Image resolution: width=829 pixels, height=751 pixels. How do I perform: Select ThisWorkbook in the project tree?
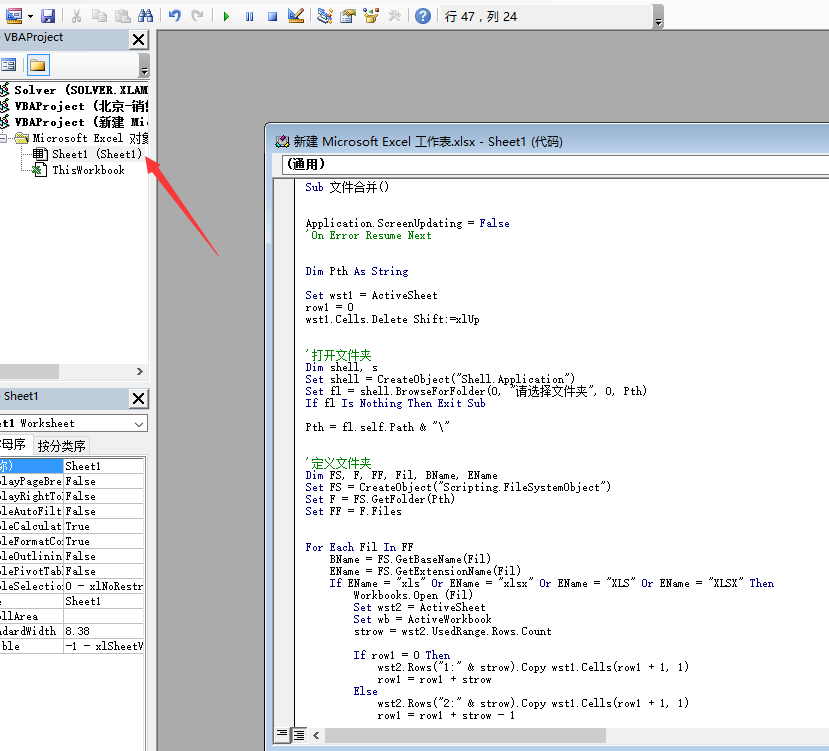click(x=88, y=170)
